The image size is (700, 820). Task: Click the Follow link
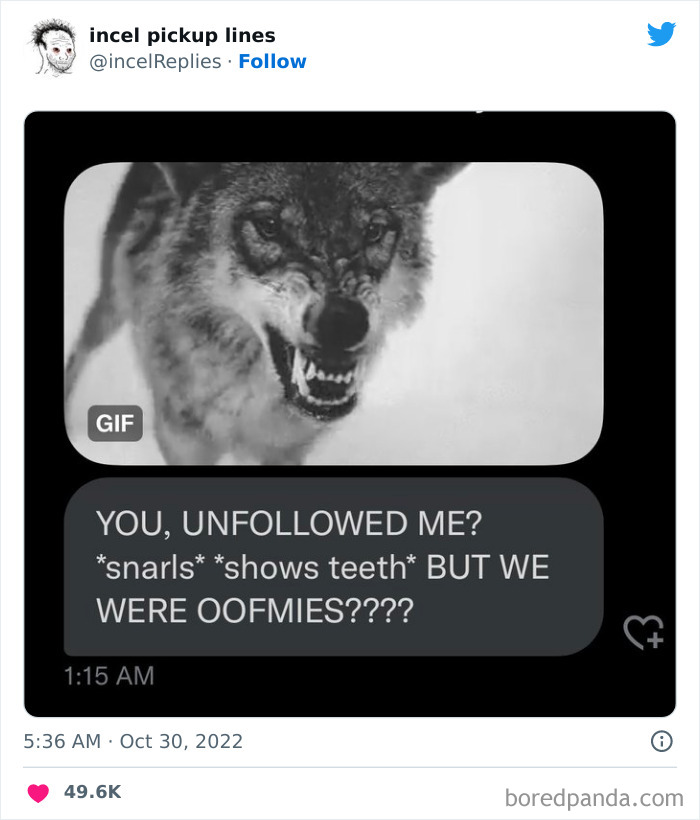272,61
